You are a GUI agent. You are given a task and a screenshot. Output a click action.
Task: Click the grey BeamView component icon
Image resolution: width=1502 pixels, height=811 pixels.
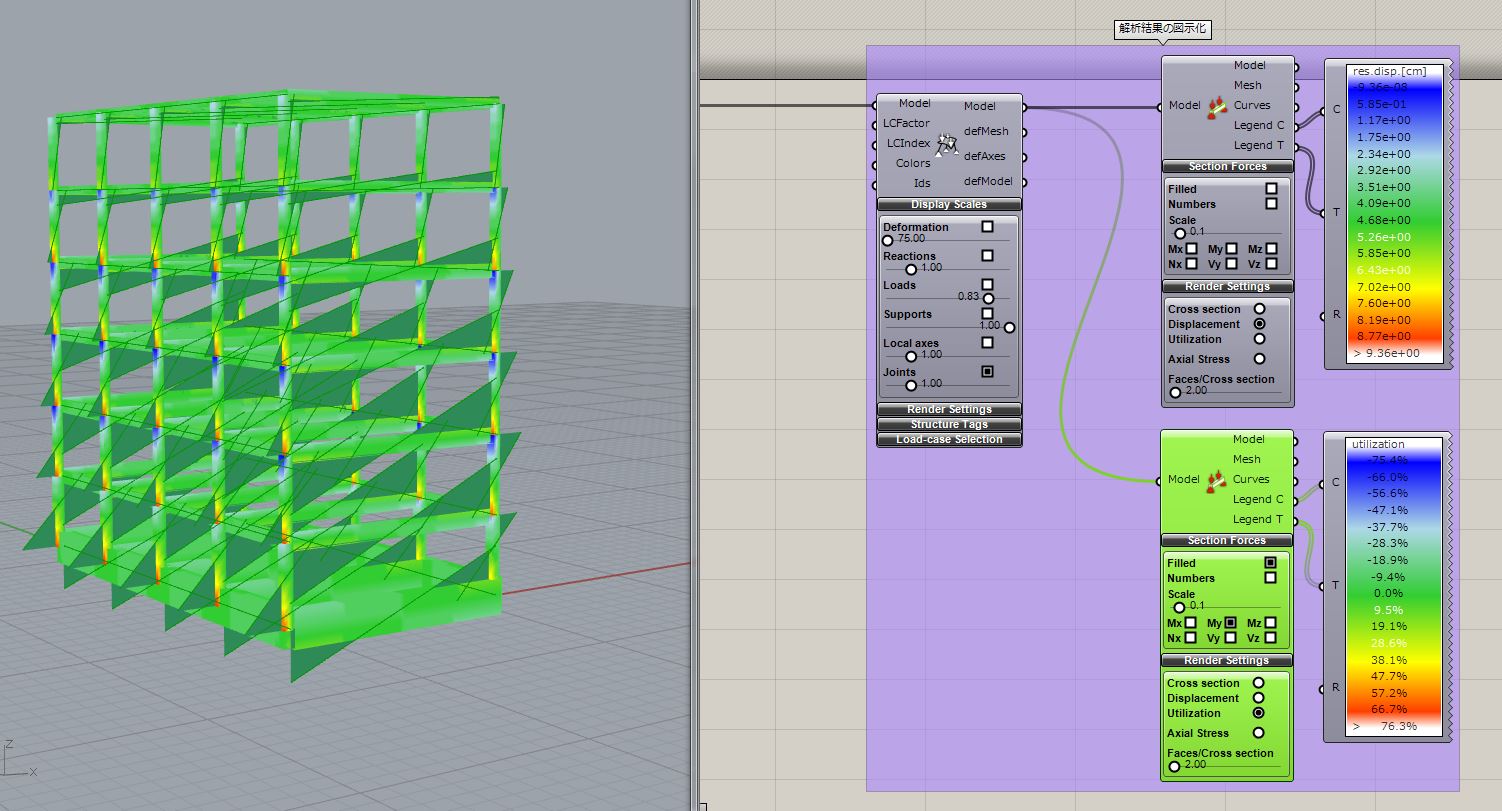pyautogui.click(x=1217, y=106)
